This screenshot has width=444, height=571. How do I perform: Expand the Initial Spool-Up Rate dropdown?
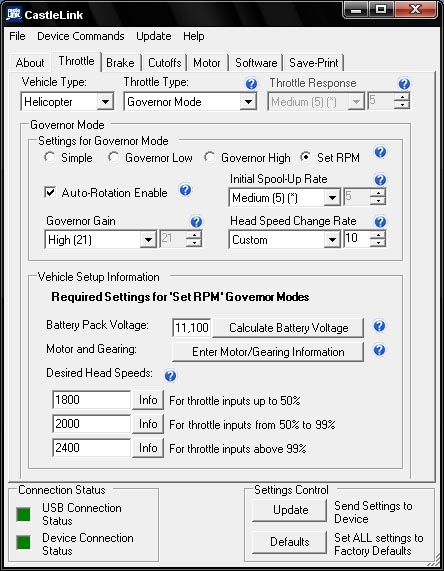[x=332, y=198]
